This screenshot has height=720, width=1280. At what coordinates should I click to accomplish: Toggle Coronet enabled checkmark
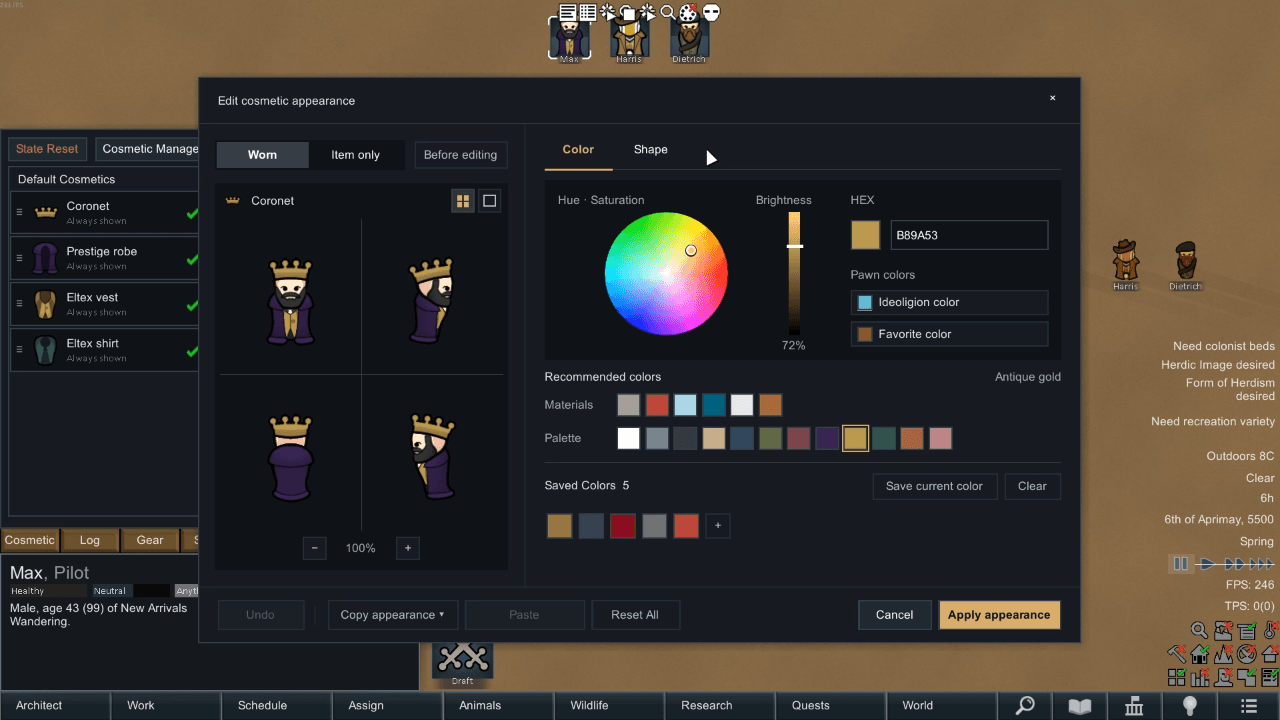[x=192, y=213]
